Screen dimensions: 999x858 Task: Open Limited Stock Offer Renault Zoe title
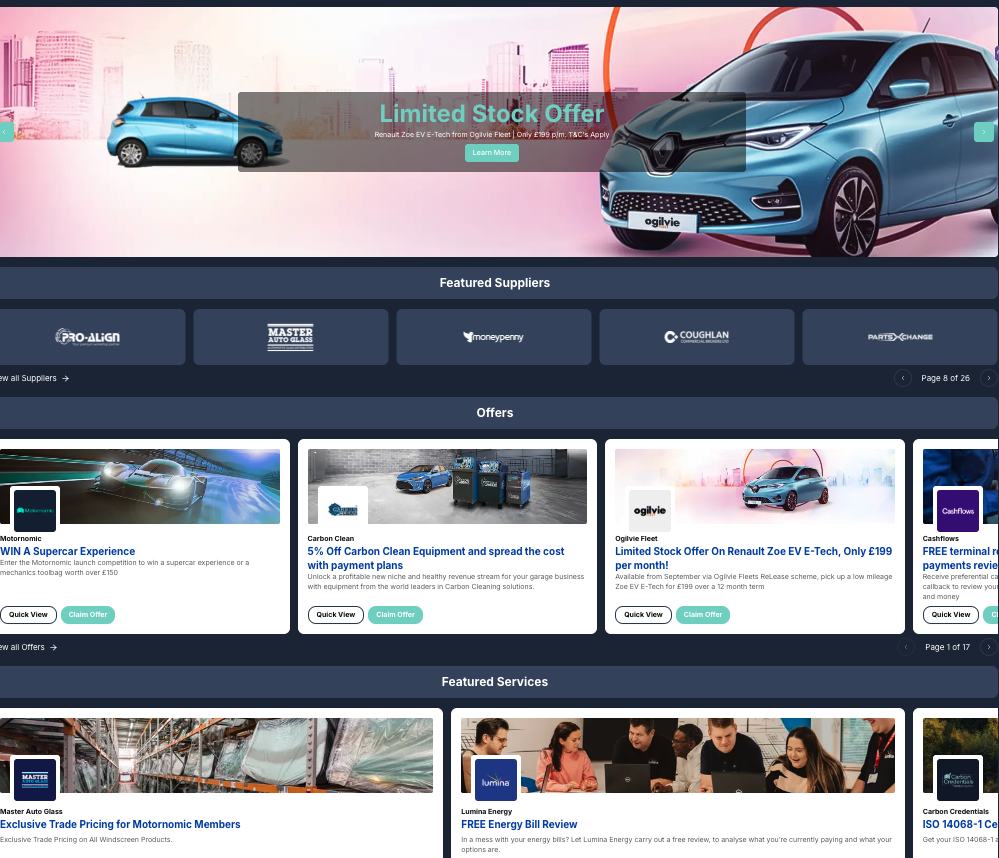pyautogui.click(x=753, y=559)
